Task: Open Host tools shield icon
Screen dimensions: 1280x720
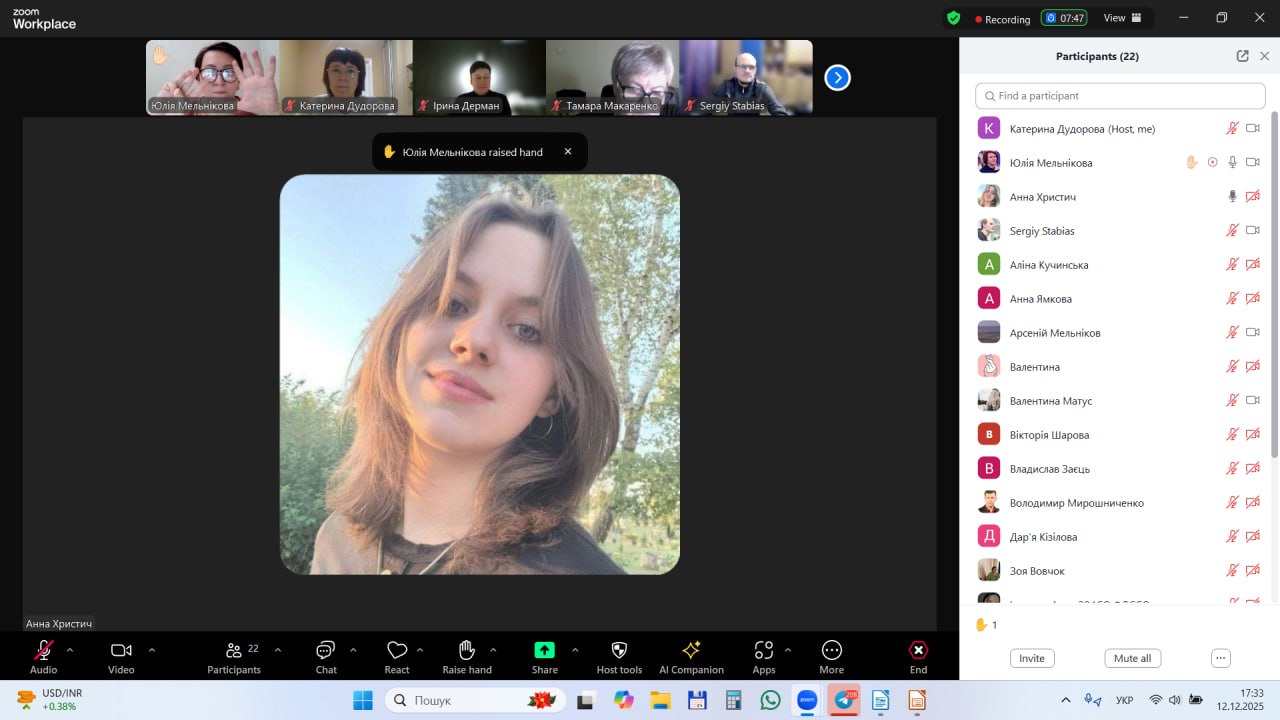Action: (x=619, y=651)
